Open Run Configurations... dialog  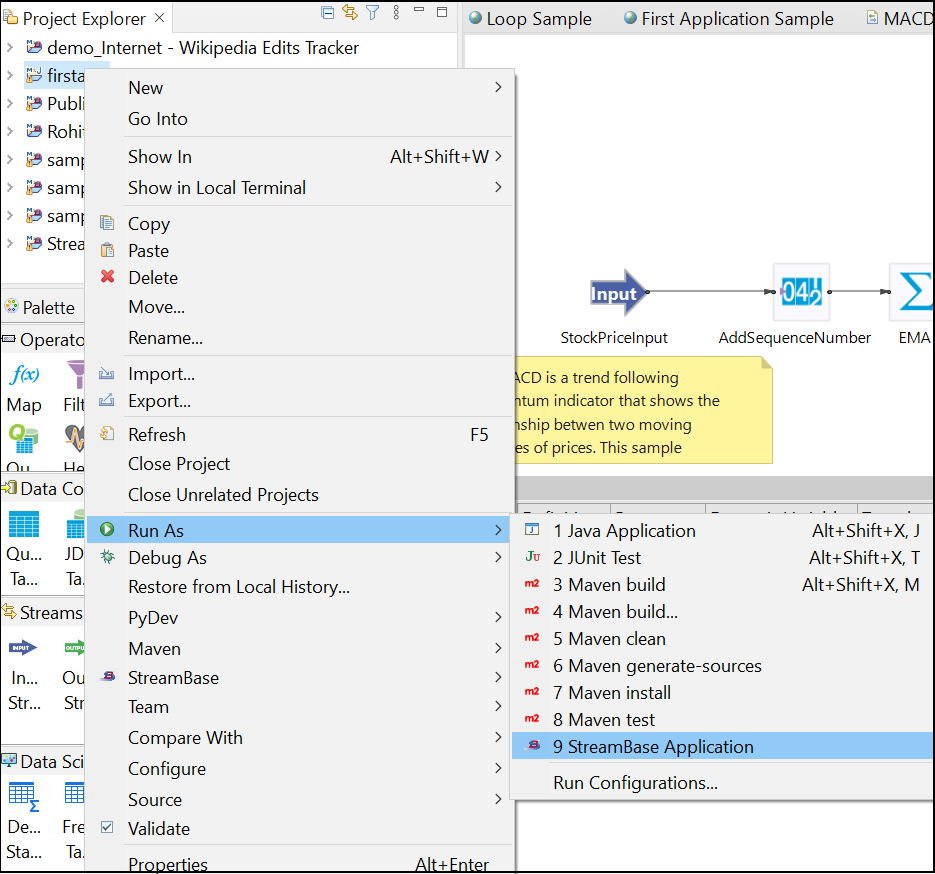coord(723,782)
